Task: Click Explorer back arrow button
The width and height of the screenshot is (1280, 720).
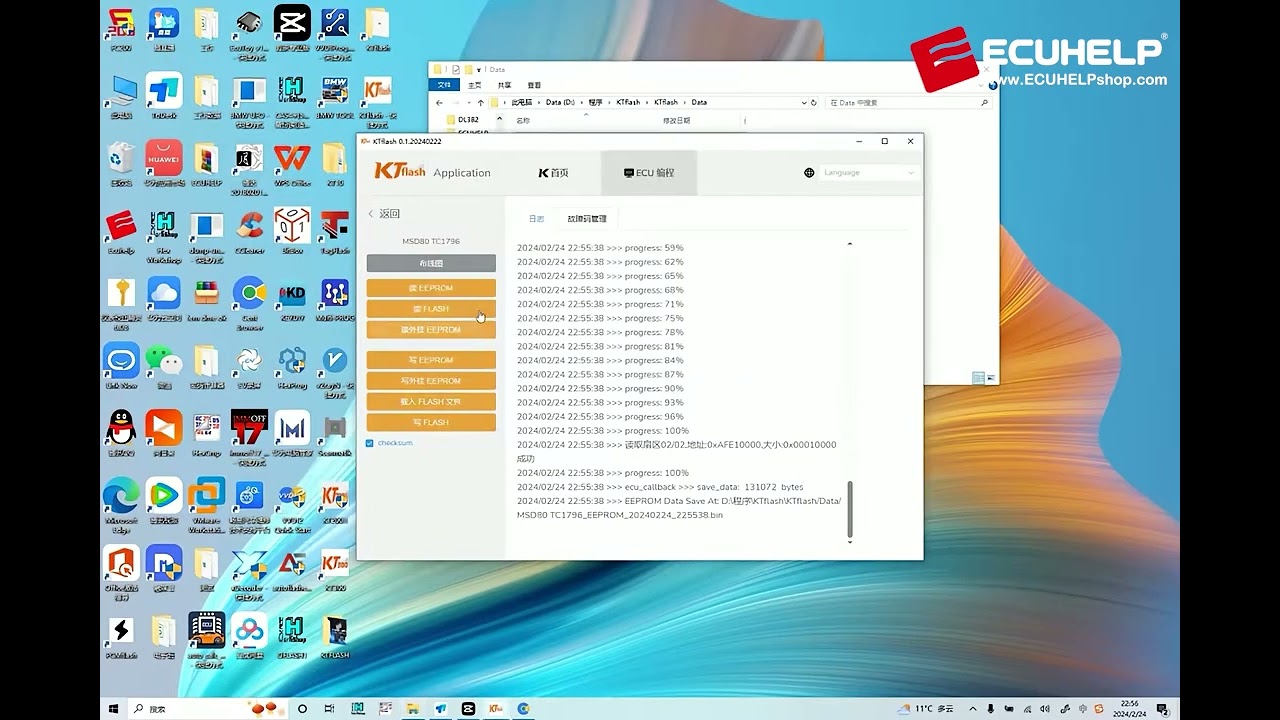Action: pyautogui.click(x=440, y=103)
